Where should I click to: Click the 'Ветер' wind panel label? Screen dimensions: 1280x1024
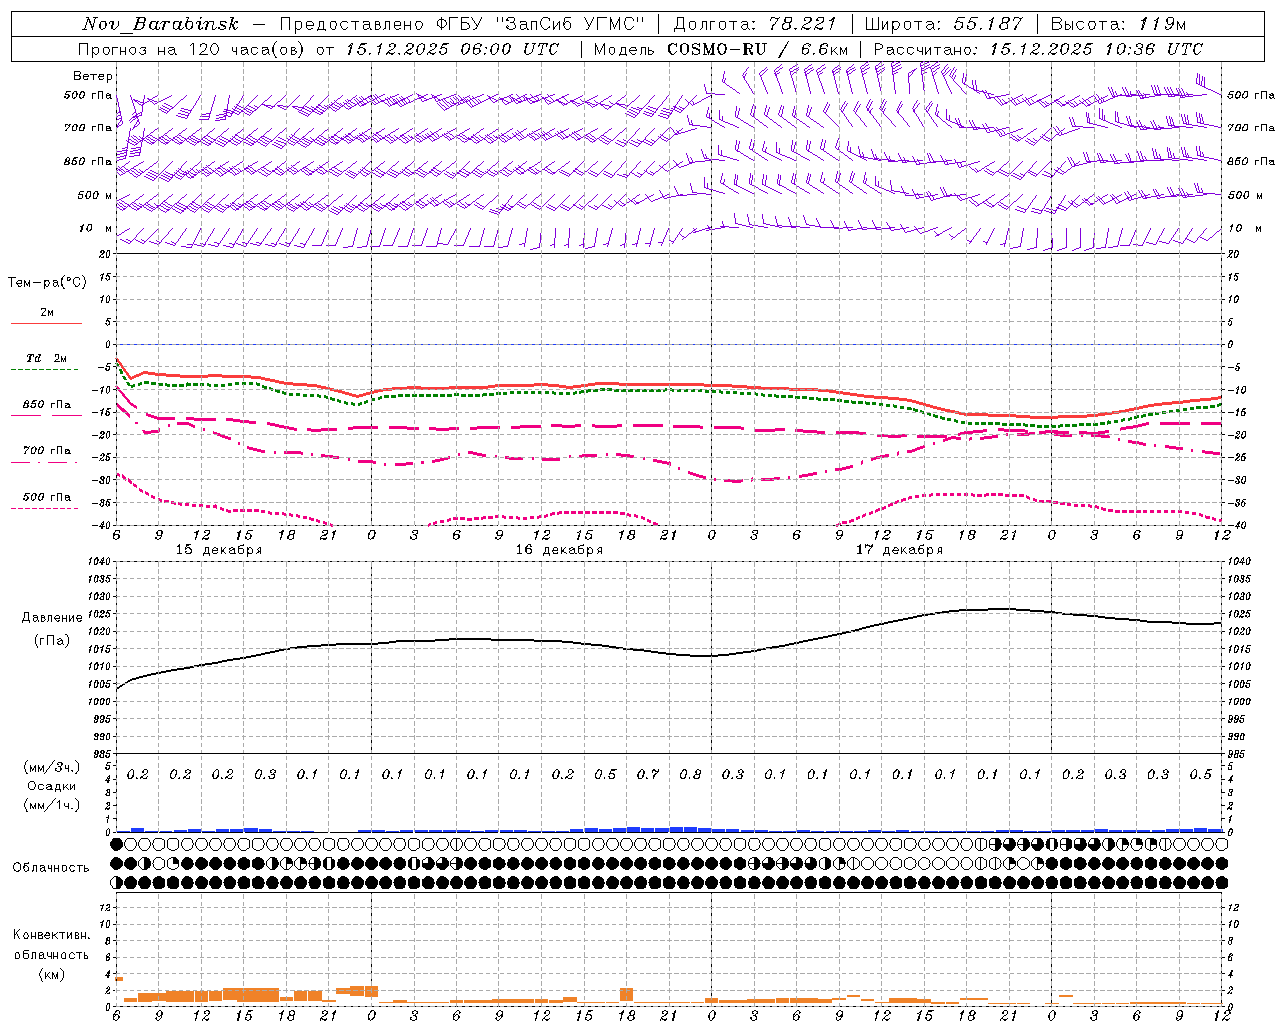tap(93, 76)
